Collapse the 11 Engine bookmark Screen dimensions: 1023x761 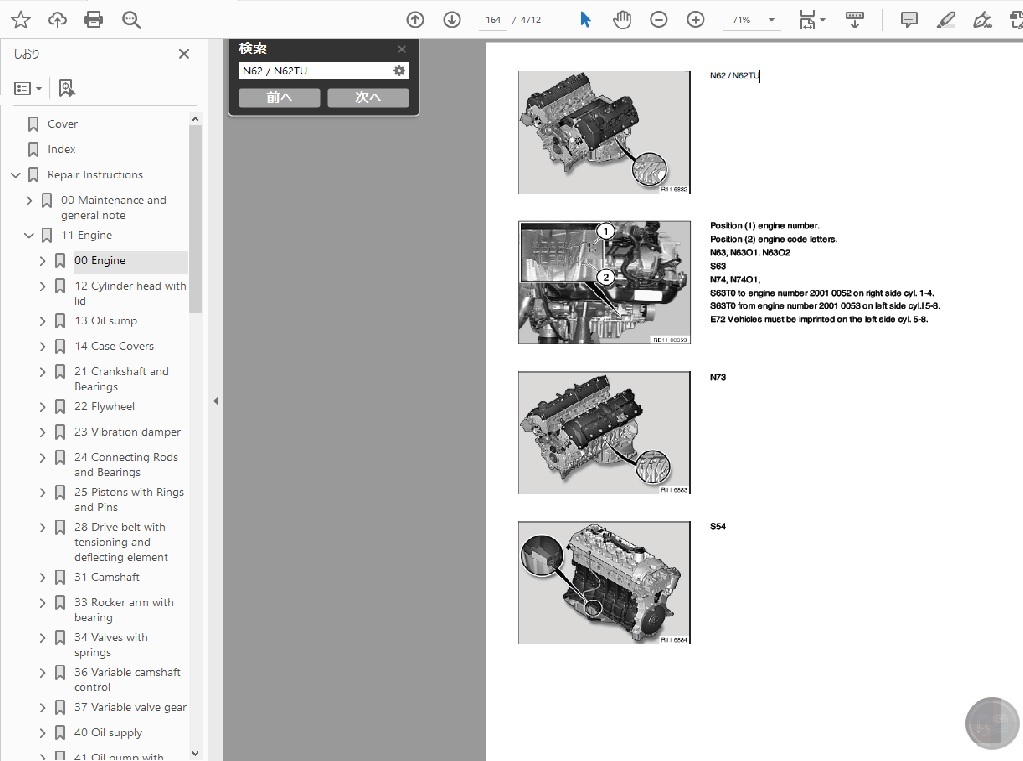(x=29, y=236)
